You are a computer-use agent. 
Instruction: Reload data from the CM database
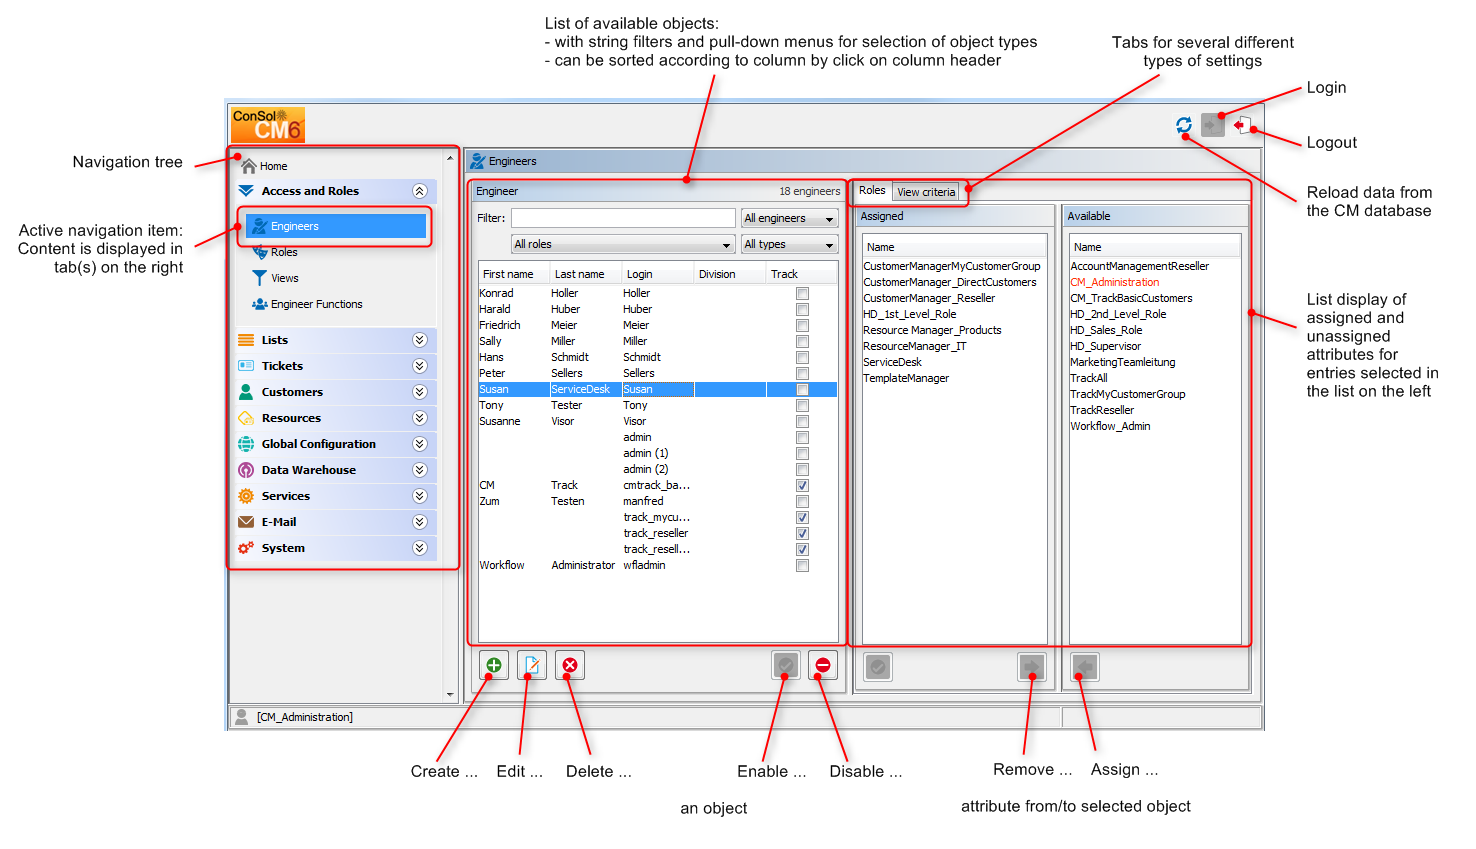click(x=1183, y=125)
